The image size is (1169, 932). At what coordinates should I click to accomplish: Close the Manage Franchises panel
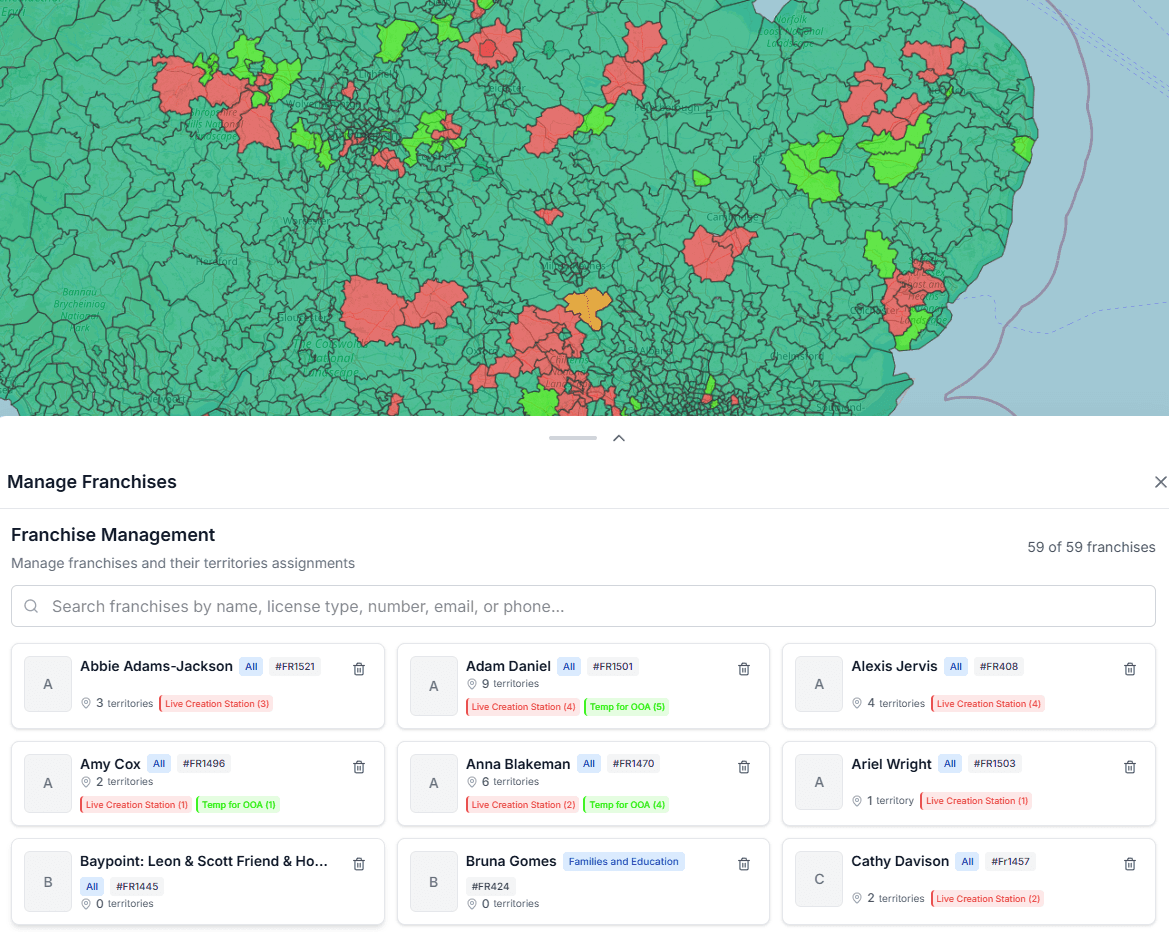(1160, 482)
